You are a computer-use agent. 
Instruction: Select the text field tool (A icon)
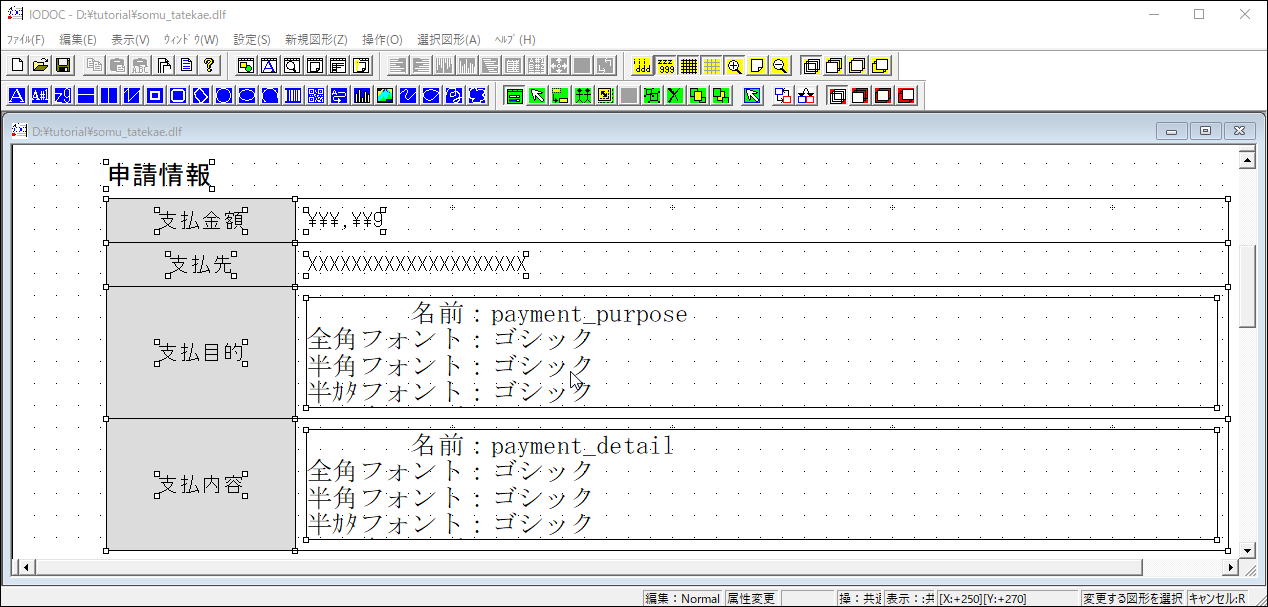point(17,95)
